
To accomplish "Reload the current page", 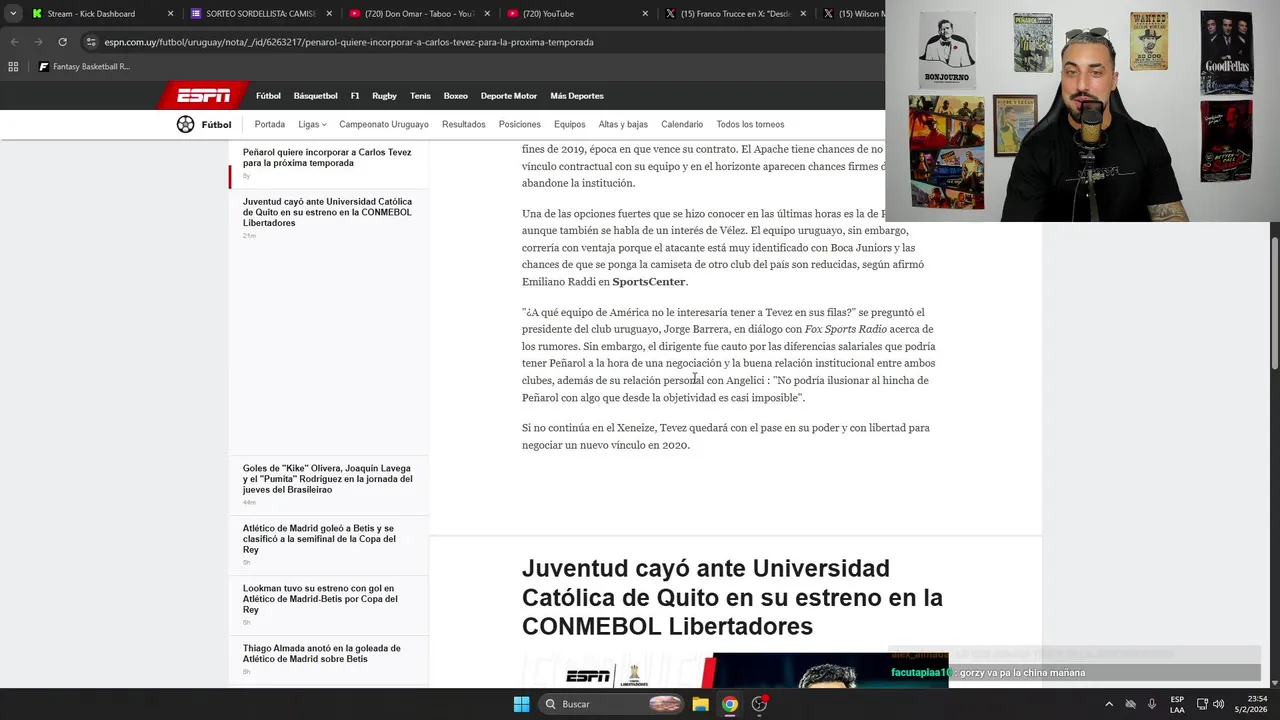I will 62,42.
